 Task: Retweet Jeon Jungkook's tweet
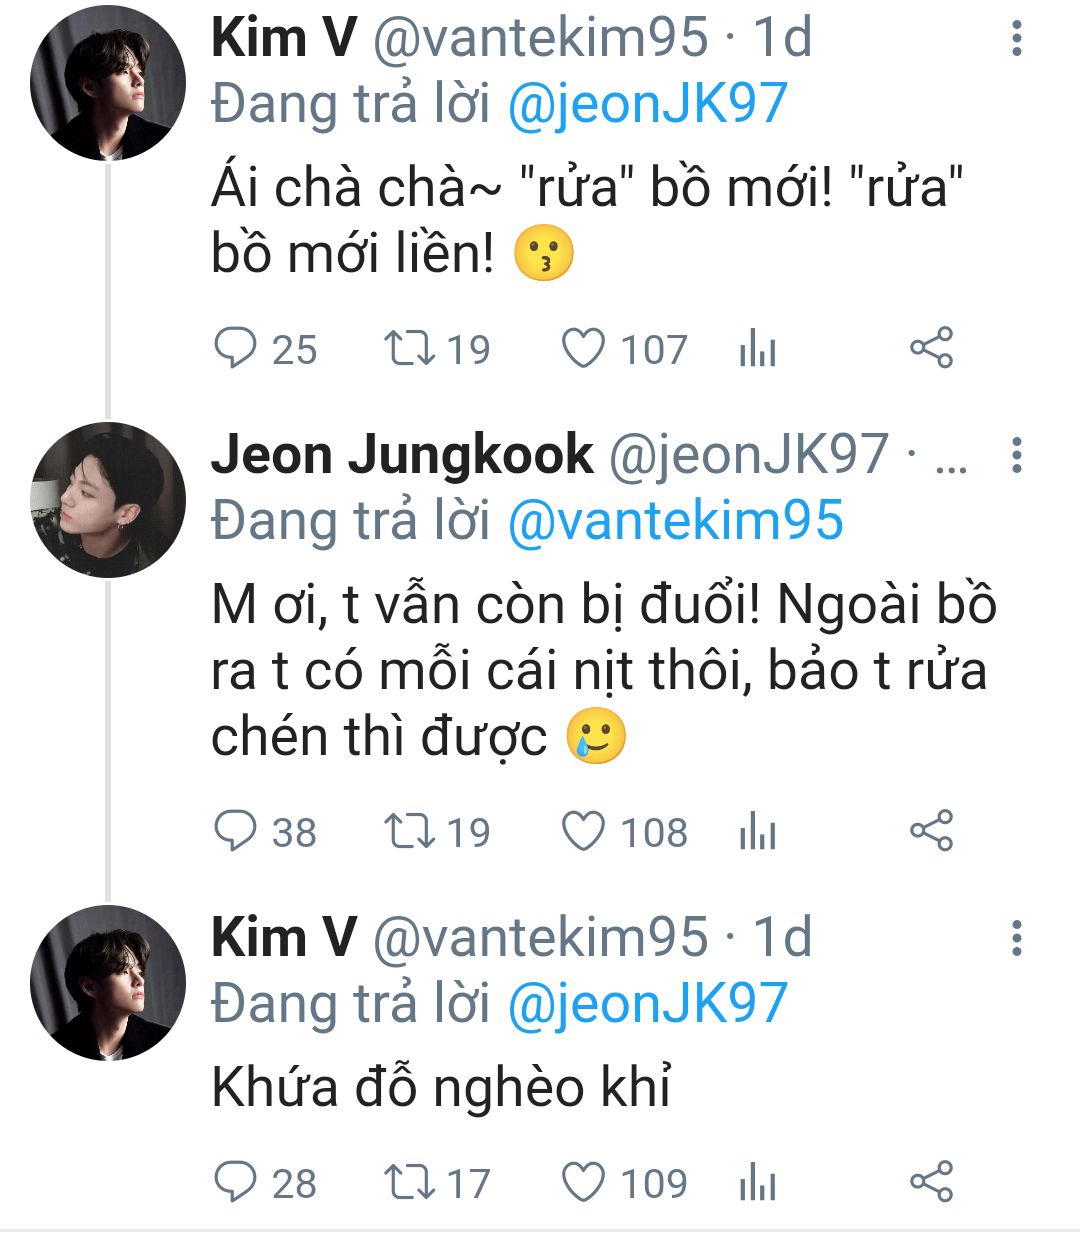(409, 832)
